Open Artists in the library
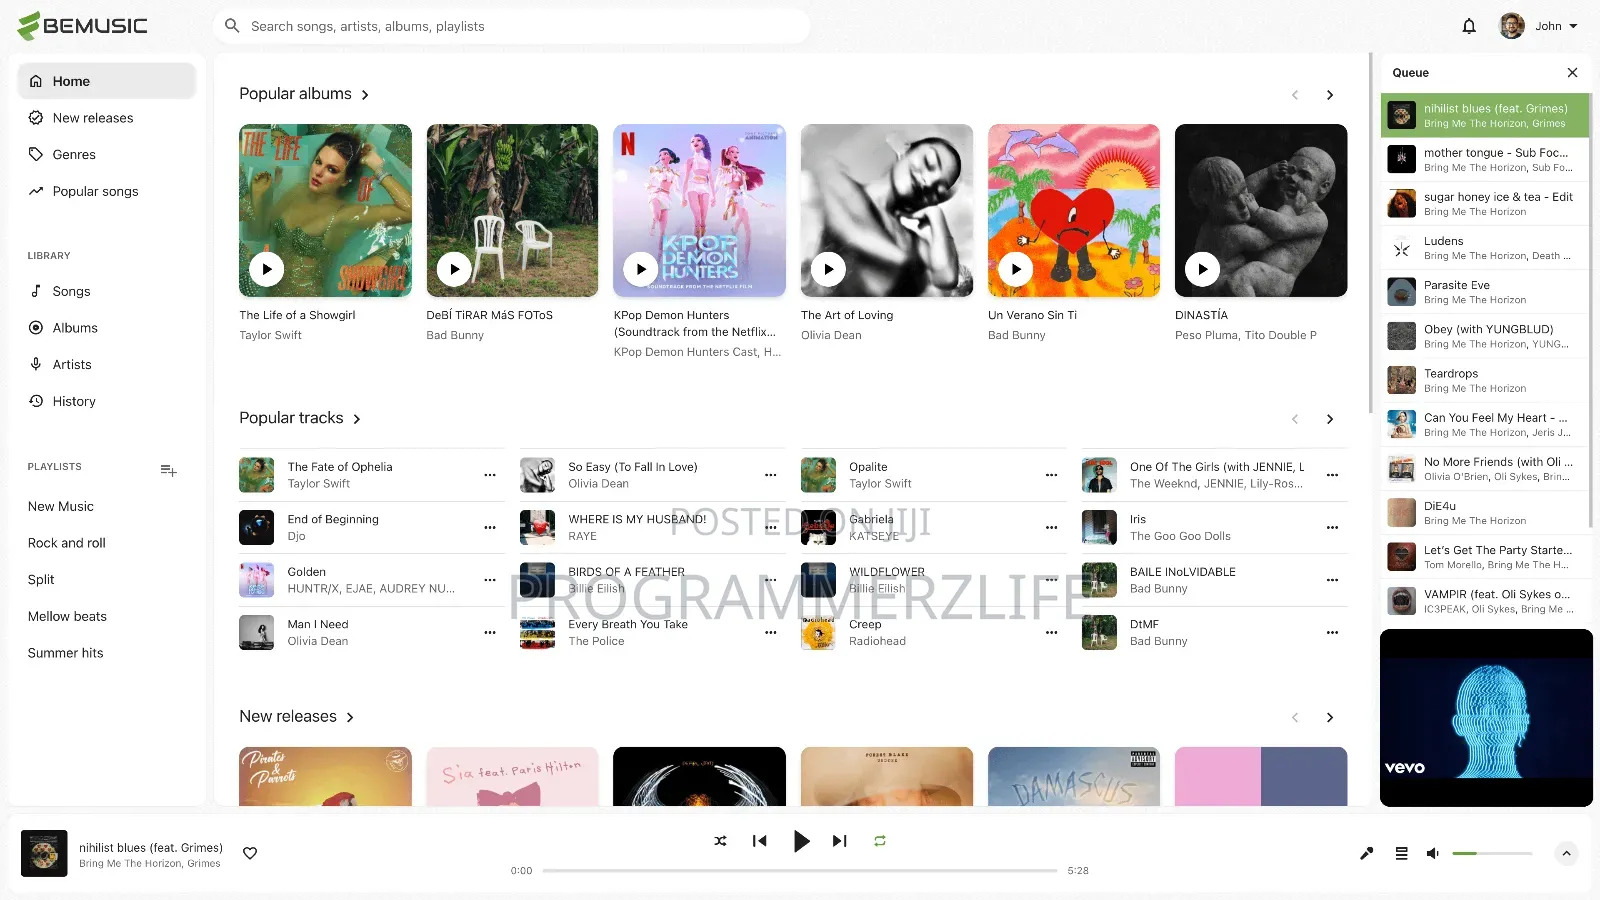Viewport: 1600px width, 900px height. pyautogui.click(x=106, y=365)
